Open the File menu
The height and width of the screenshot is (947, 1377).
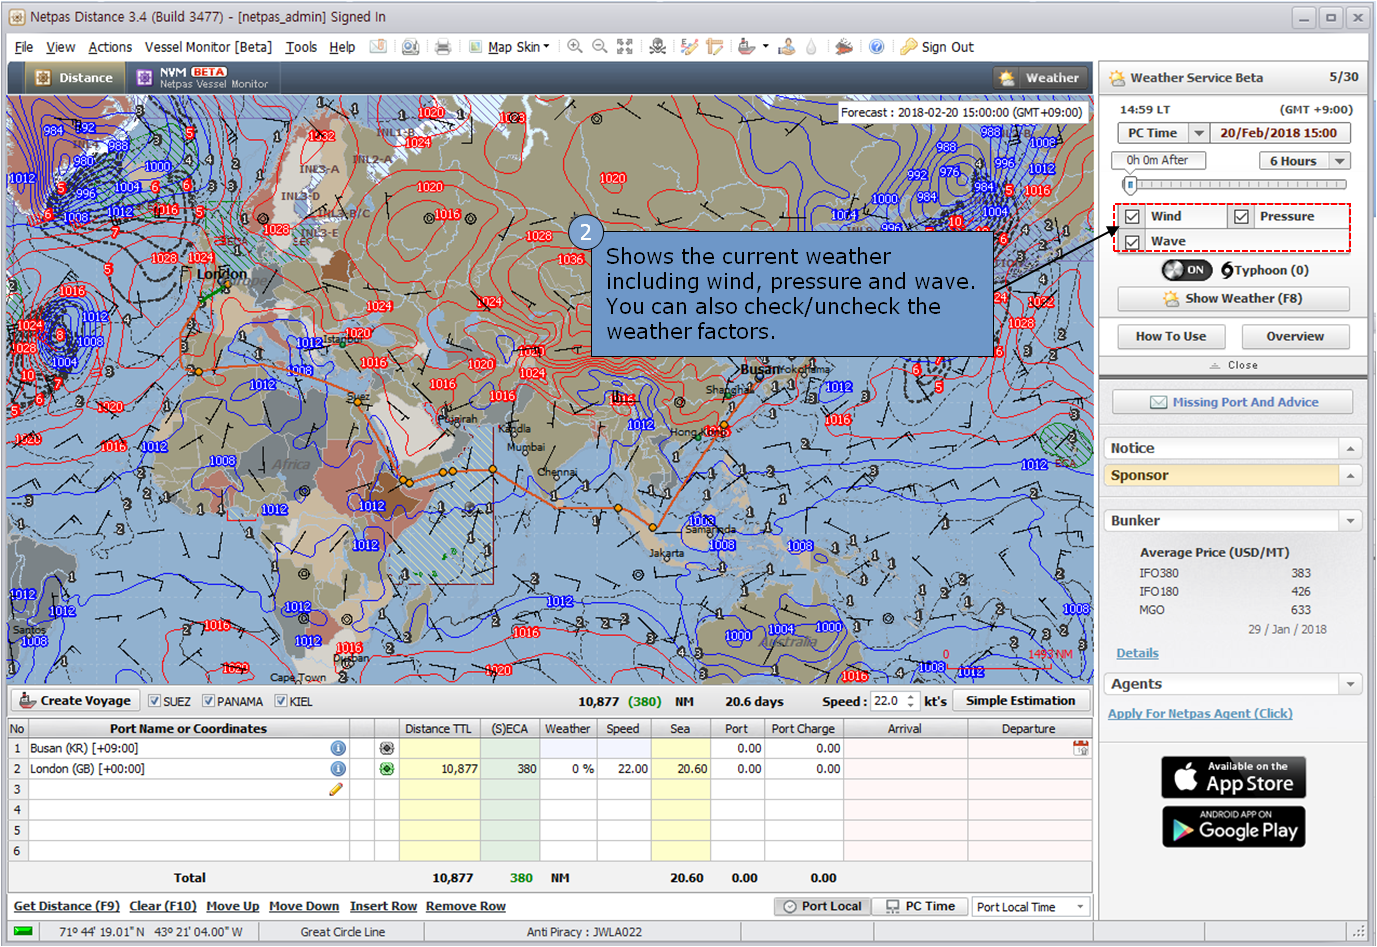[x=24, y=47]
